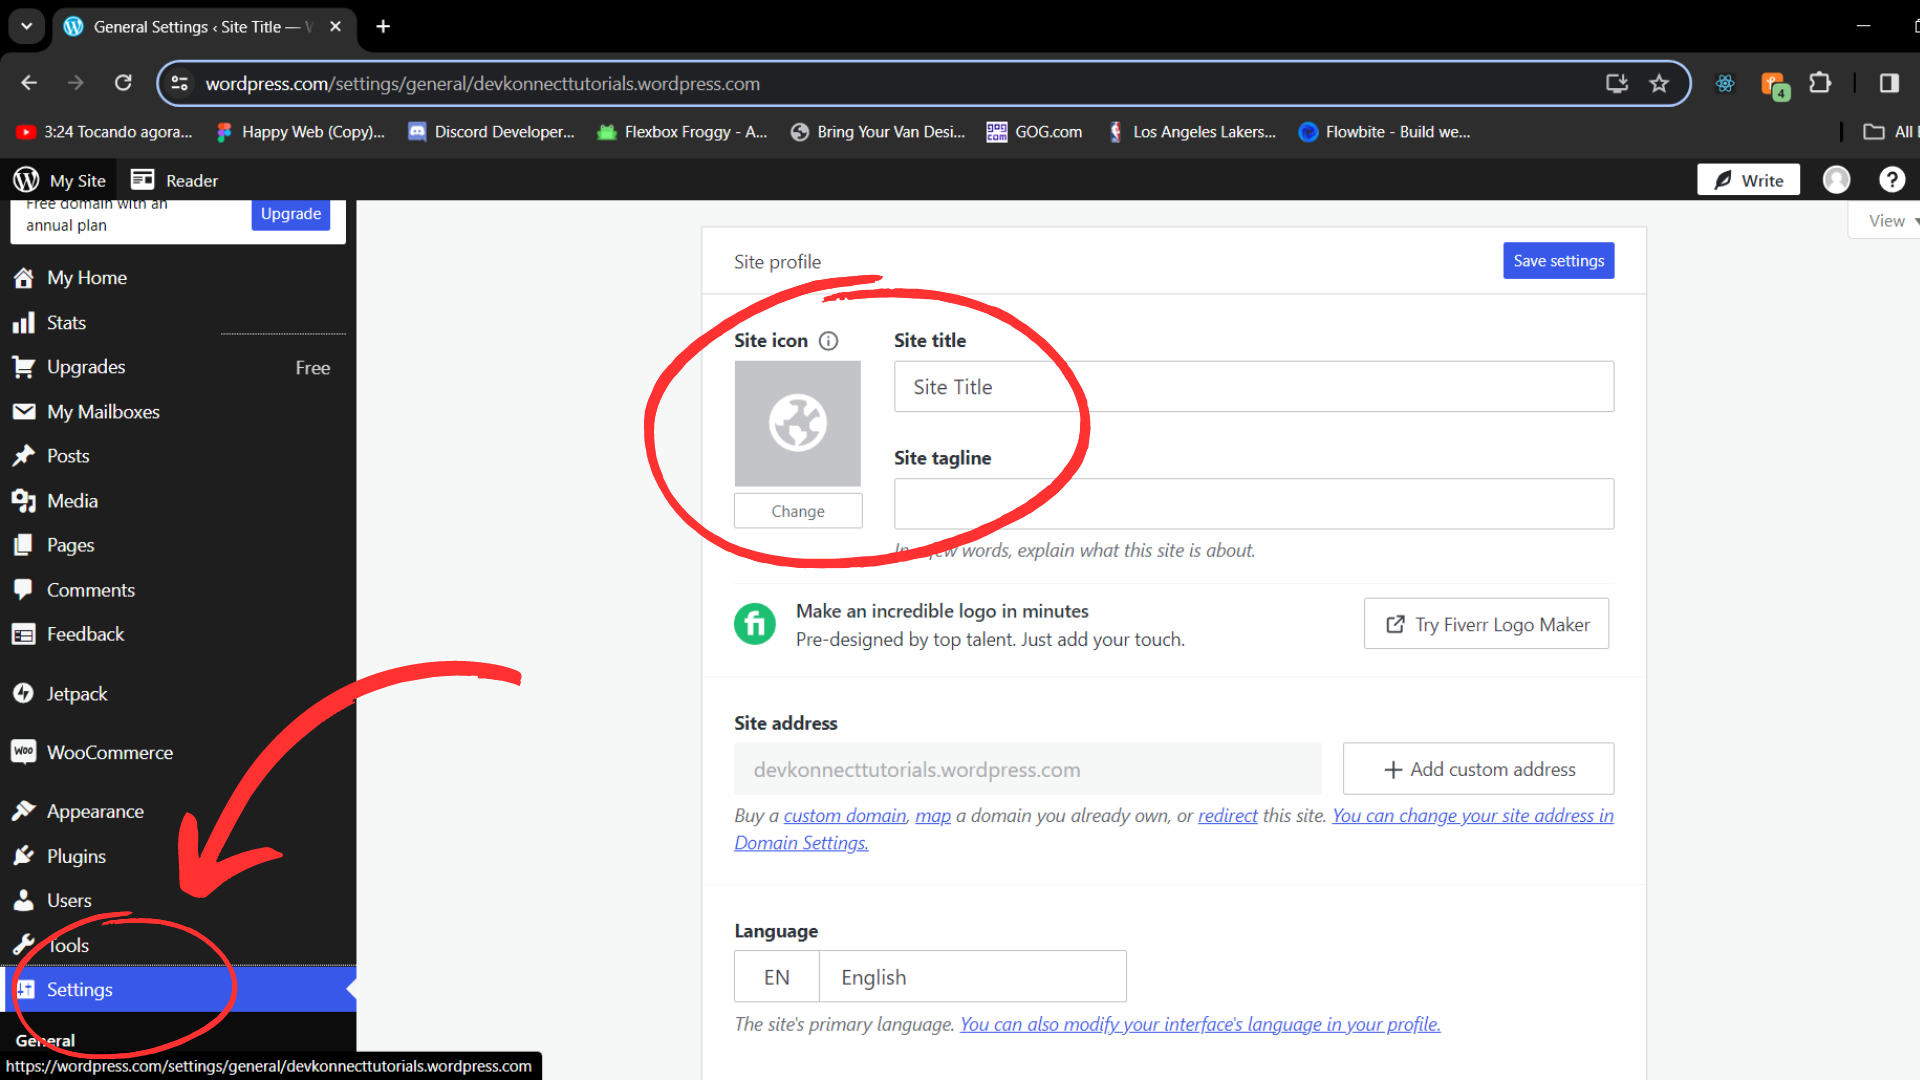Reload the page
Image resolution: width=1920 pixels, height=1080 pixels.
point(123,83)
